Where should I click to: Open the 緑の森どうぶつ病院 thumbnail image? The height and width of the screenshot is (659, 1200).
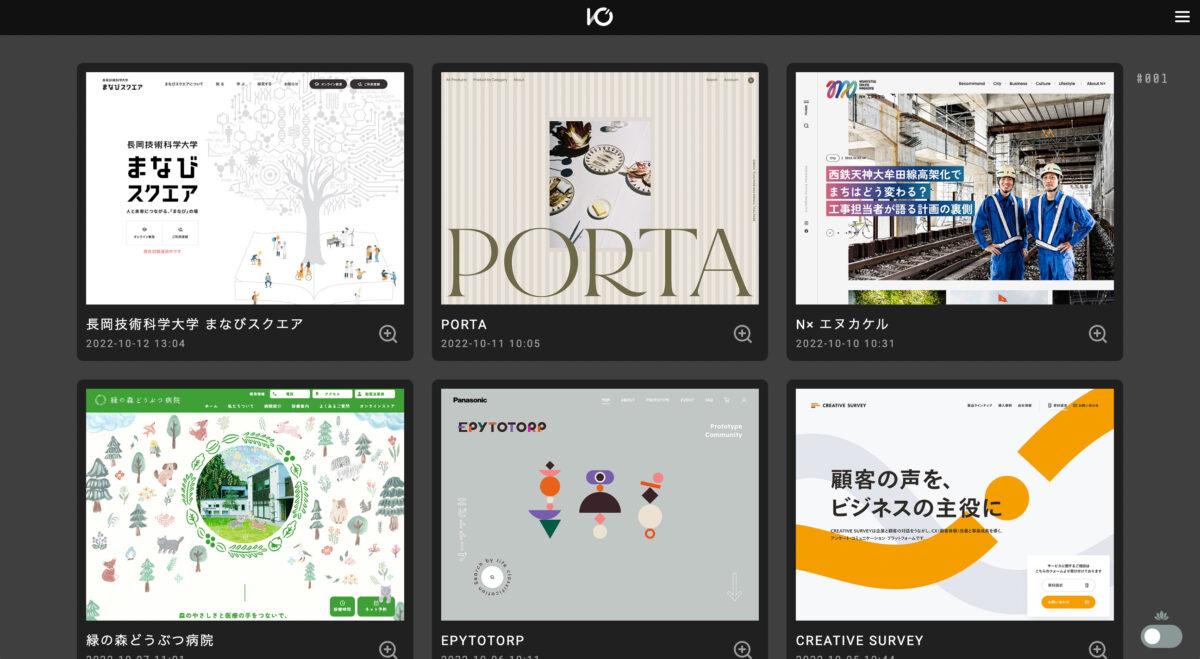tap(245, 504)
